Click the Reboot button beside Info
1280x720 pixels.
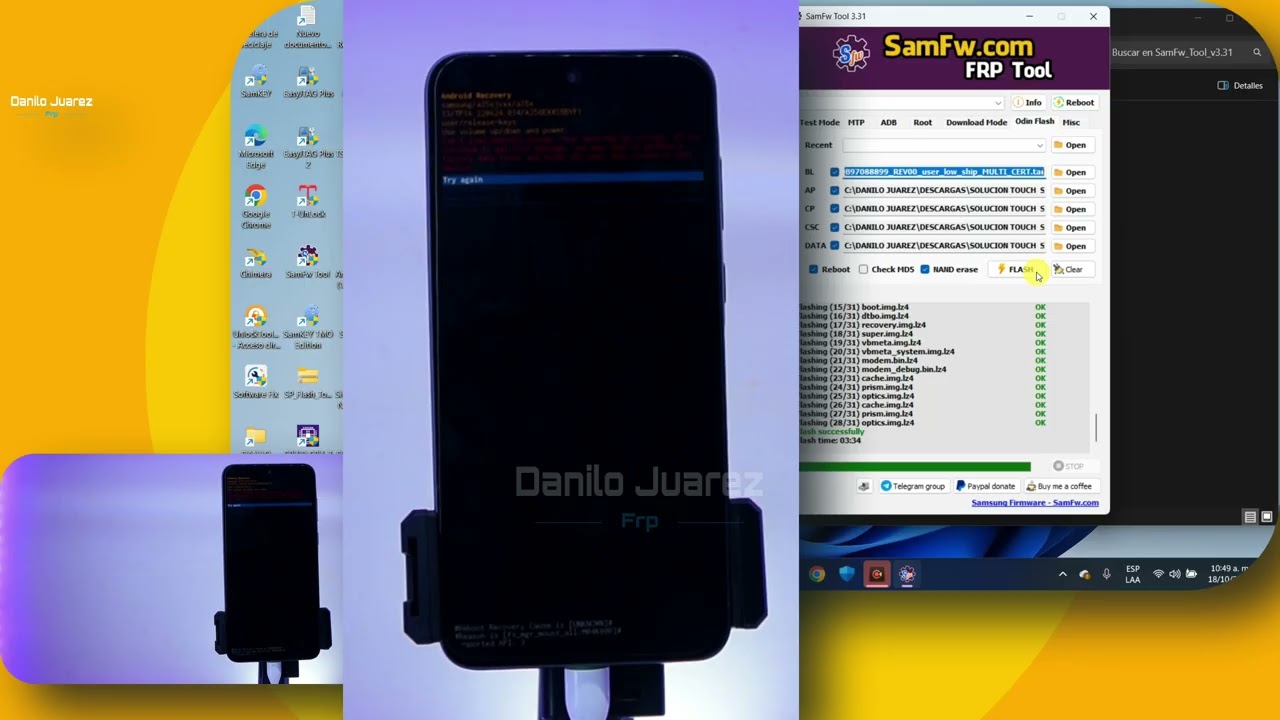coord(1074,102)
